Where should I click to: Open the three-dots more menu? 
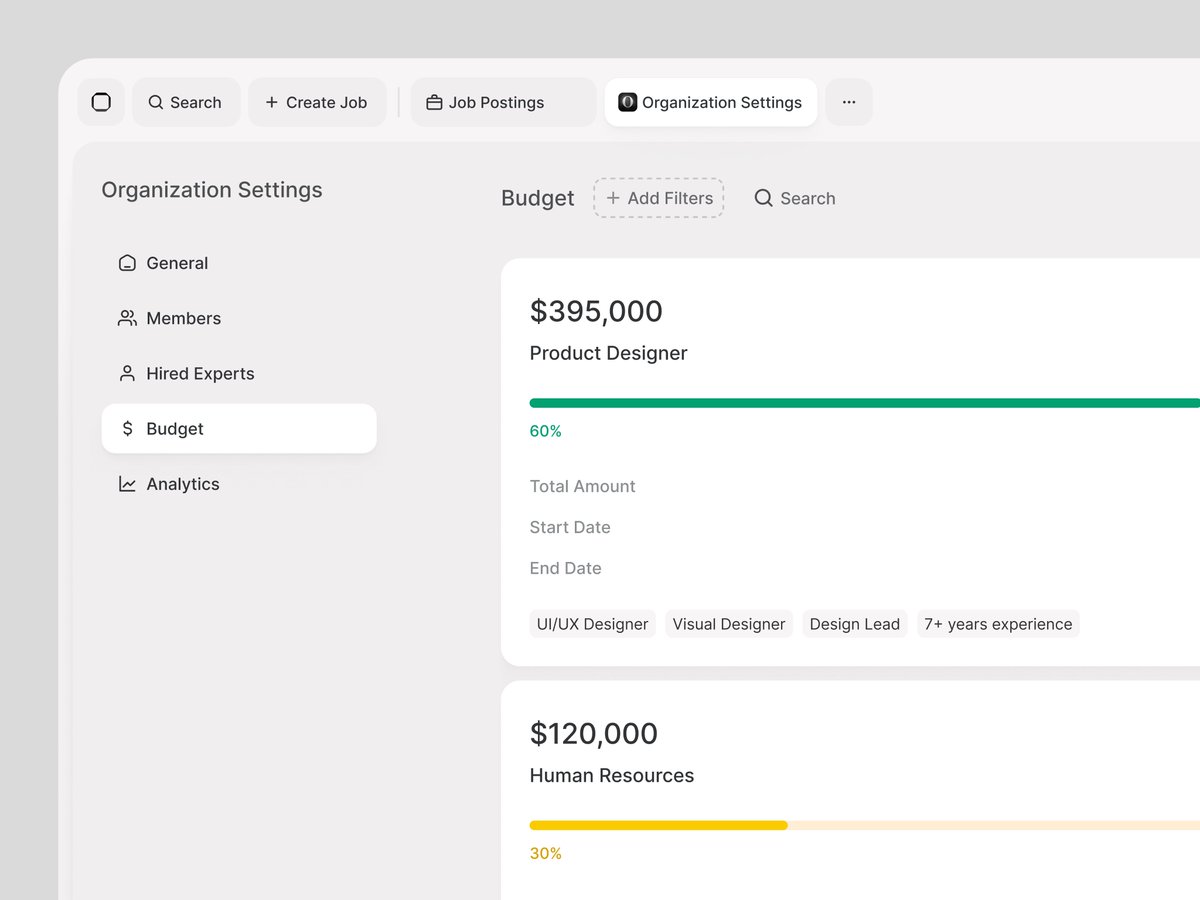849,102
